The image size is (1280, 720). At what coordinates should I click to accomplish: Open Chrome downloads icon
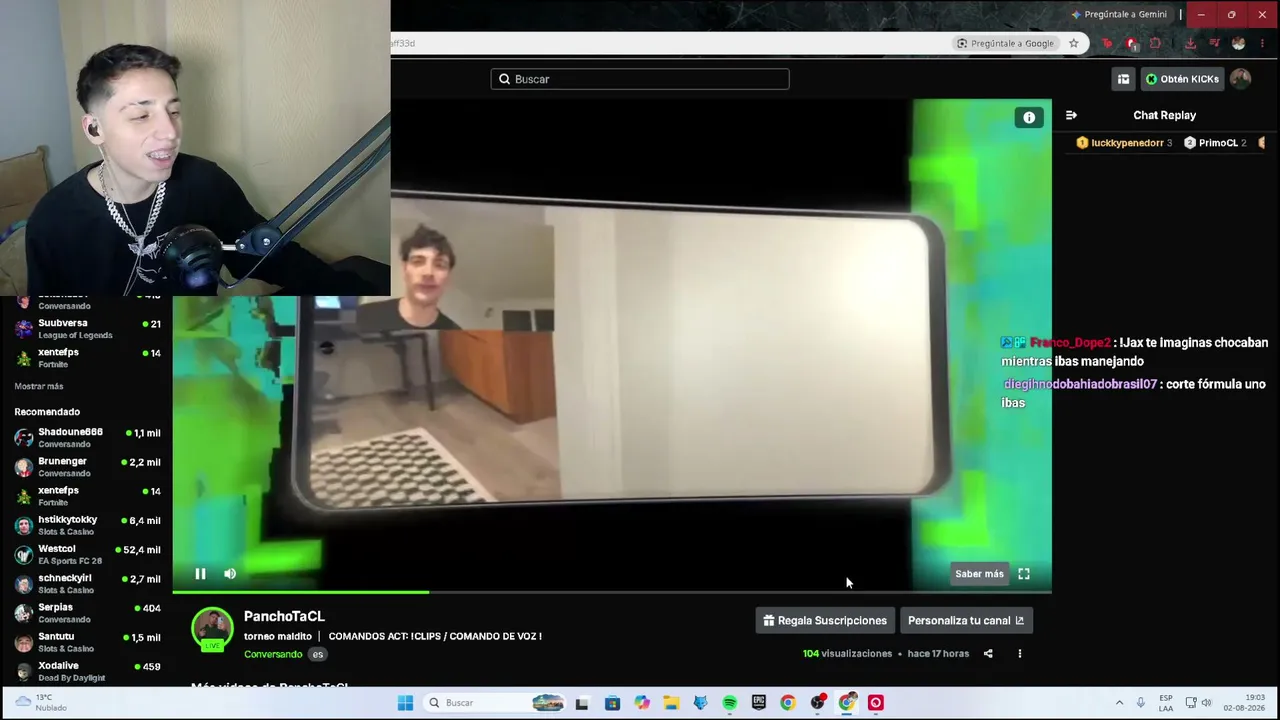(1190, 43)
